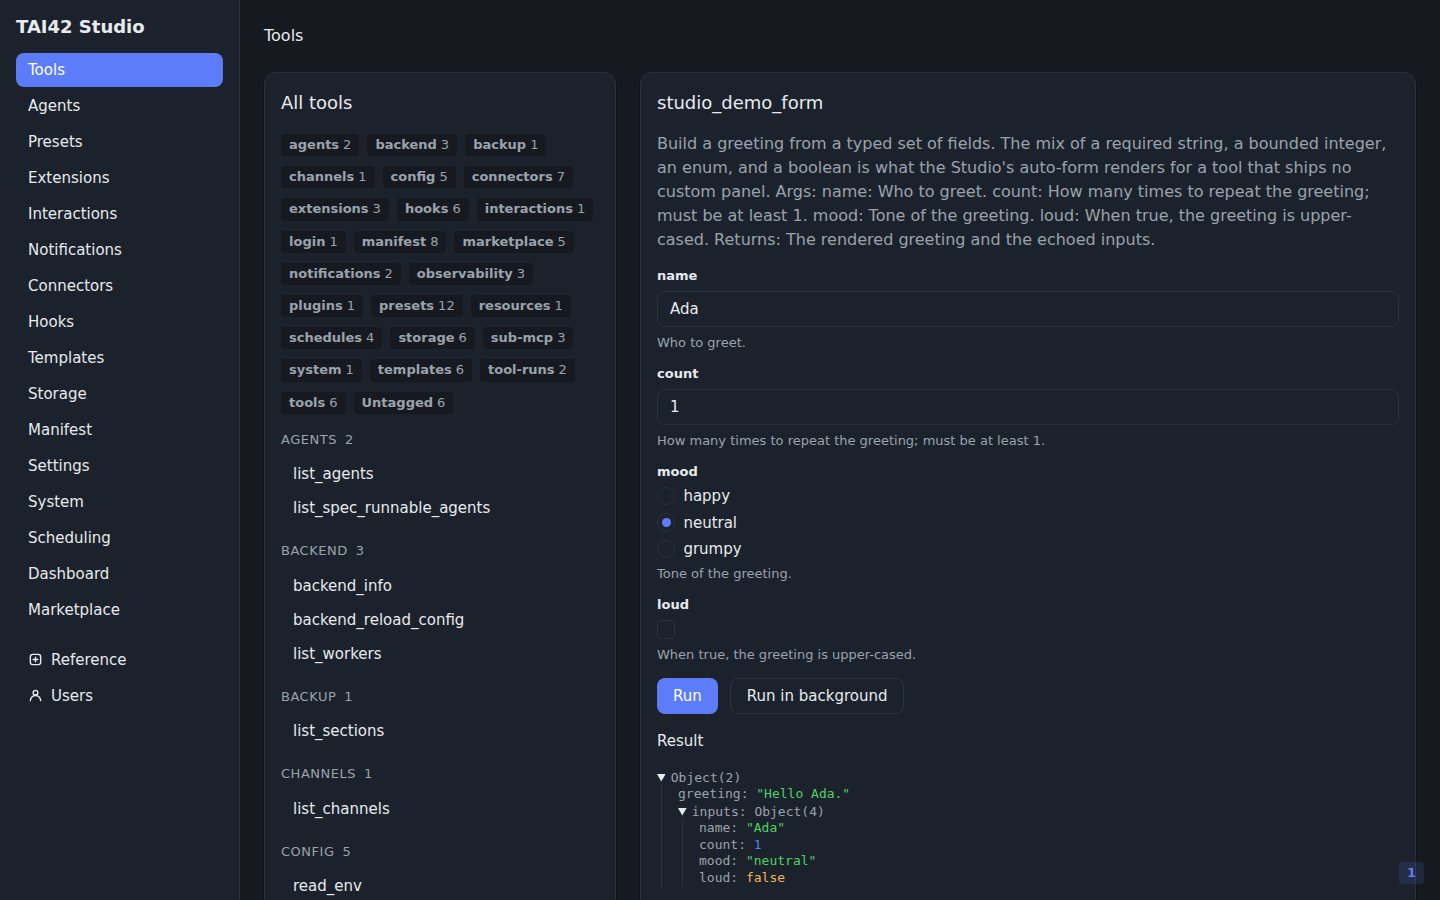Filter by schedules 4 tag
This screenshot has height=900, width=1440.
[331, 338]
